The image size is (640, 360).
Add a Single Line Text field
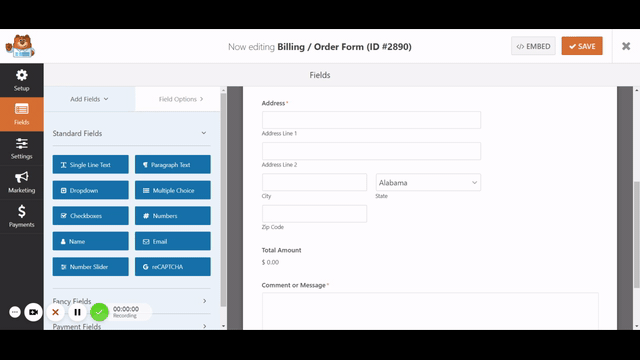(91, 164)
